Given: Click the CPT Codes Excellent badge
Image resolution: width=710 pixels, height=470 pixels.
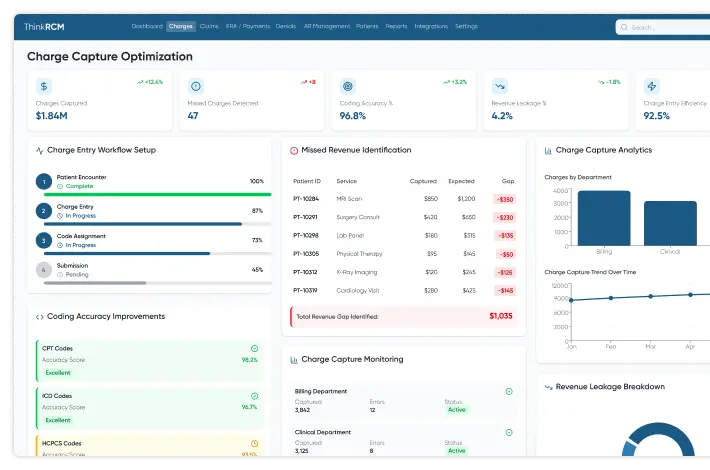Looking at the screenshot, I should pyautogui.click(x=58, y=373).
